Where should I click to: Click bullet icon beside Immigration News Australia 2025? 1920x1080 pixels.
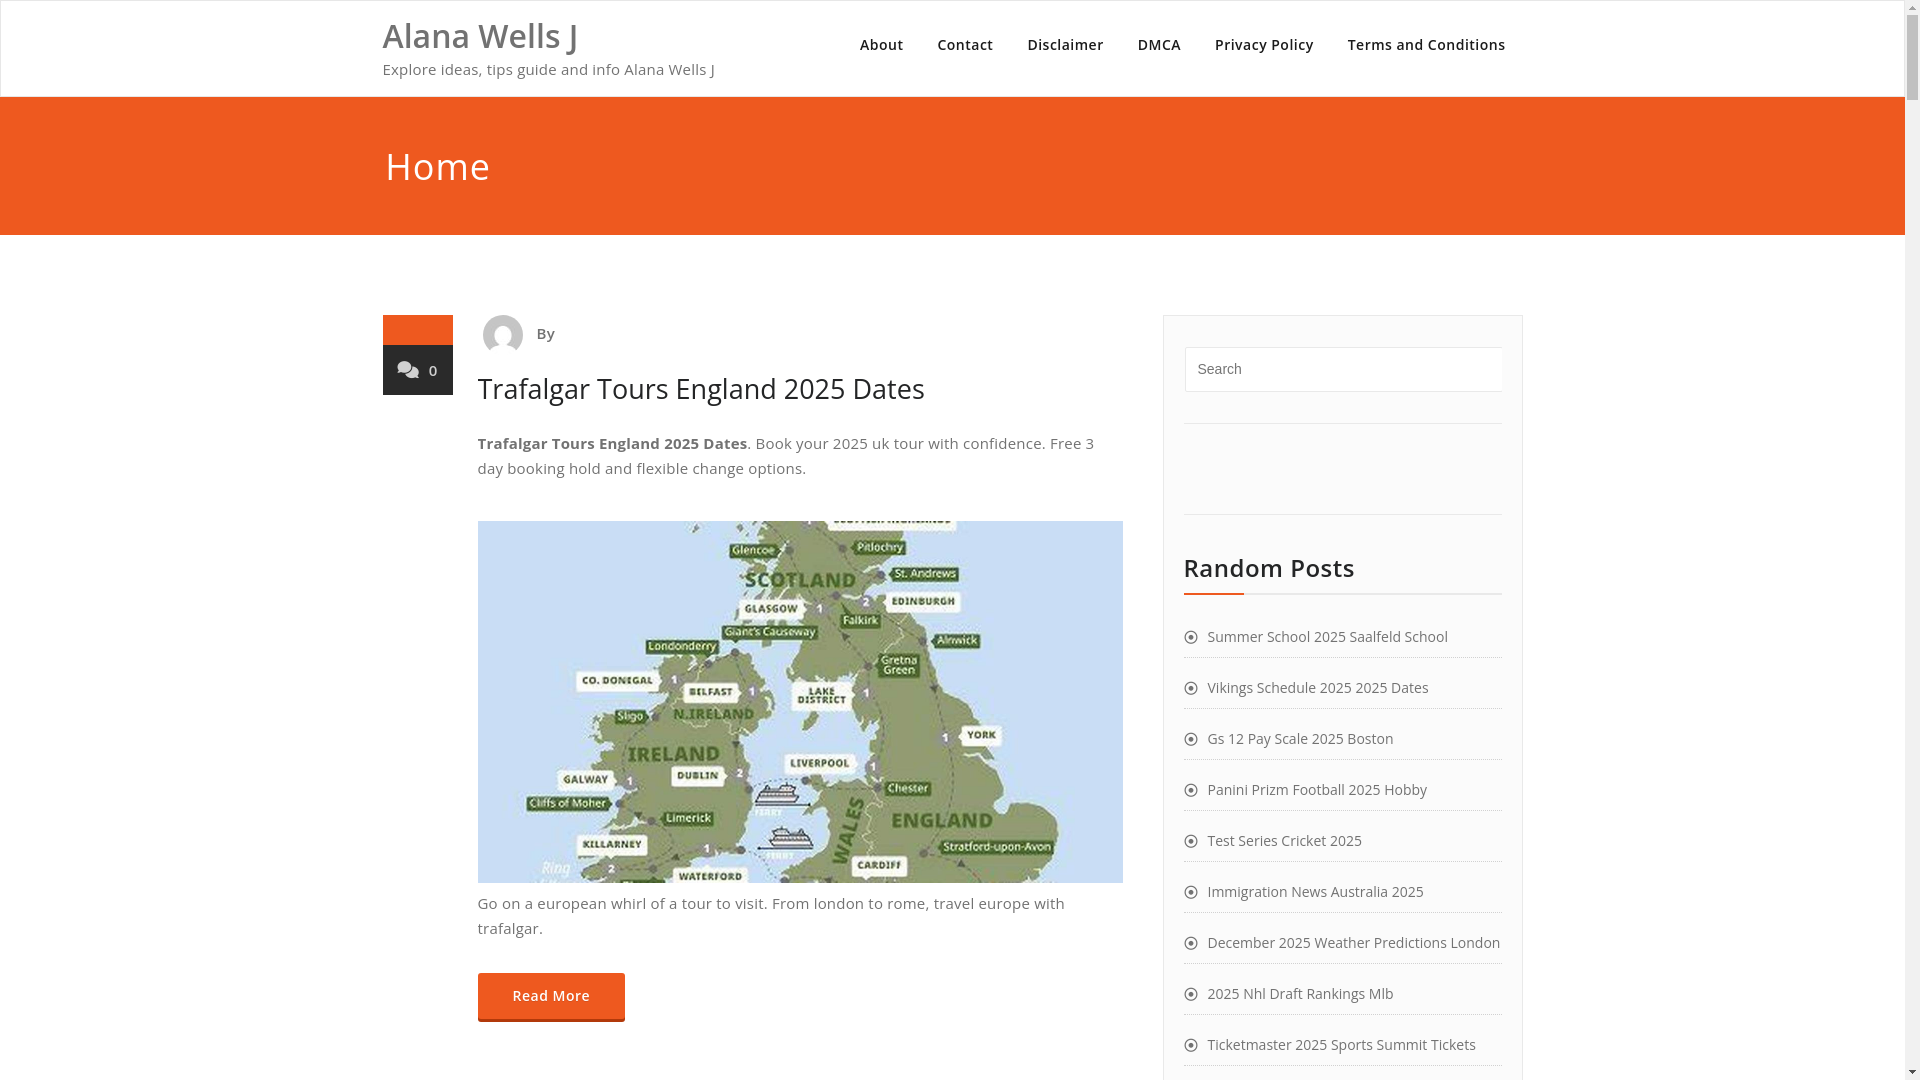pos(1190,892)
